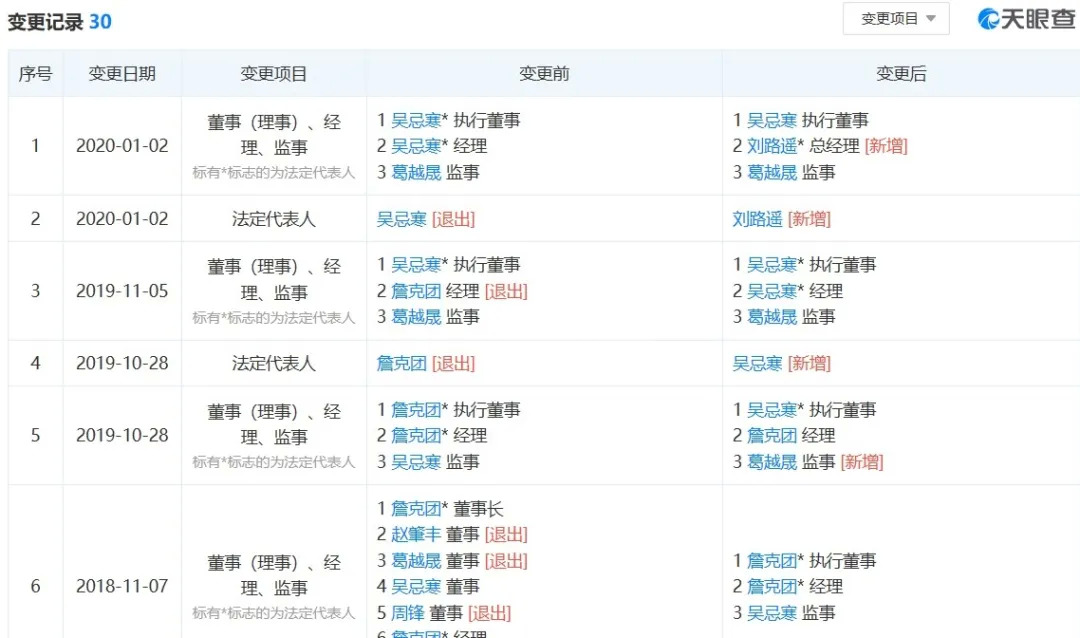Open 詹克团 经理 link in row 6 变更后
1080x638 pixels.
pyautogui.click(x=771, y=587)
